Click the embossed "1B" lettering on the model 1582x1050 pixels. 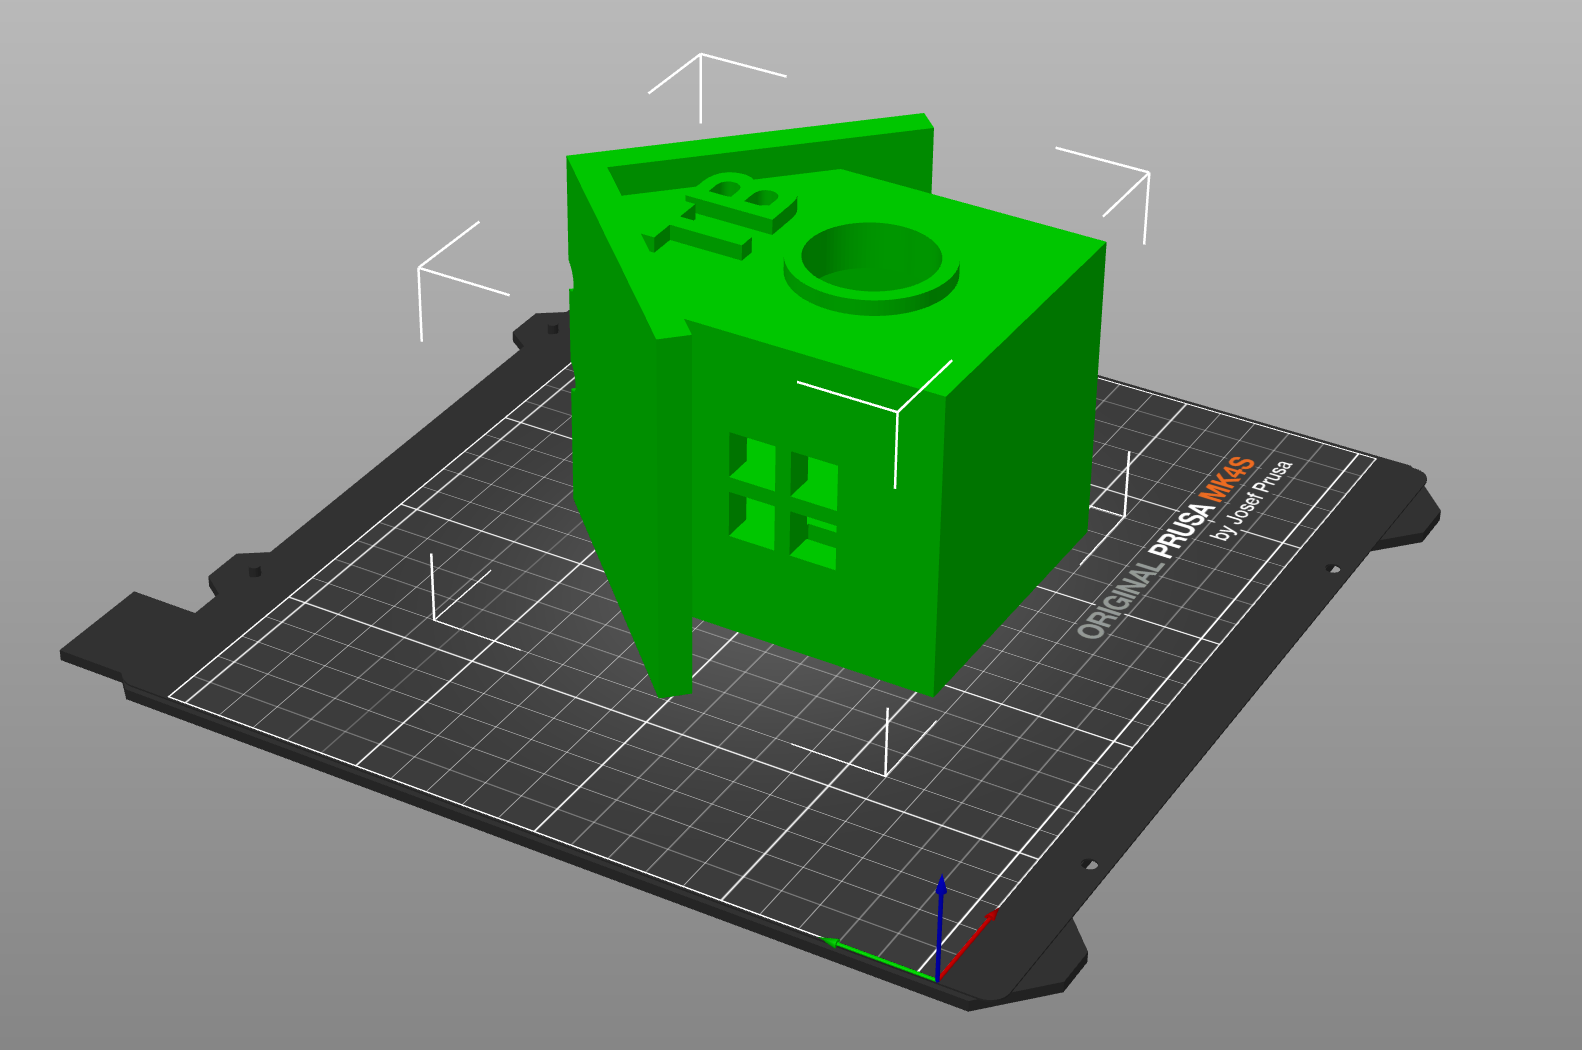720,215
